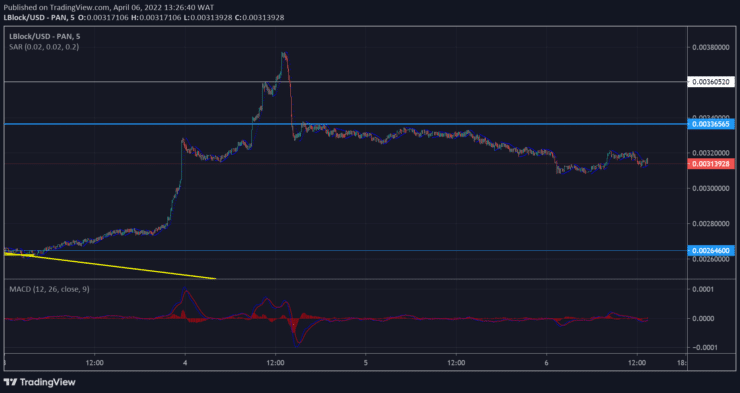Viewport: 740px width, 393px height.
Task: Click the thin blue horizontal line at 0.00264600
Action: click(x=345, y=251)
